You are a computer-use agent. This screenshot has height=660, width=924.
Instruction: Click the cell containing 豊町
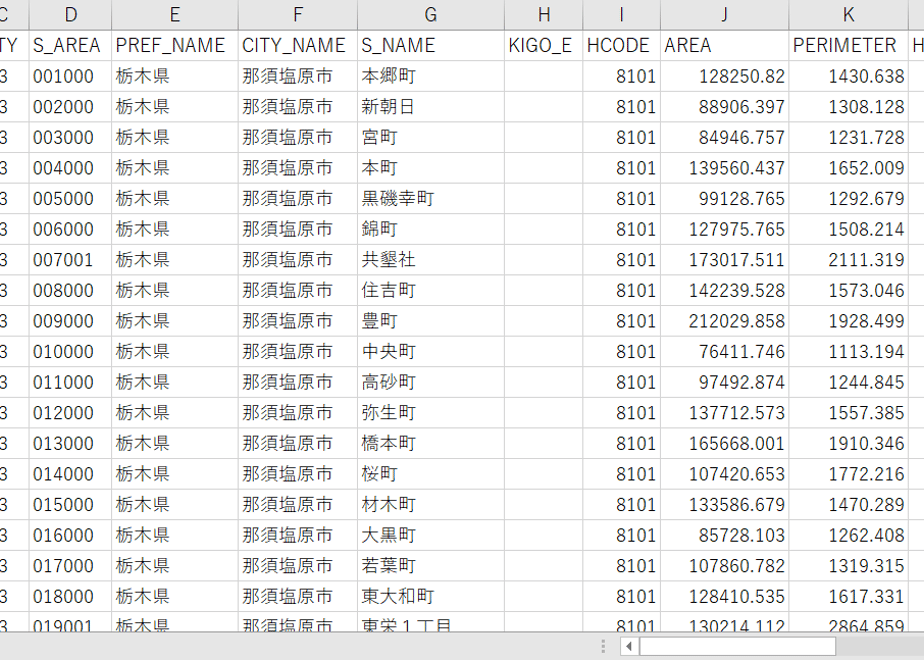[x=431, y=321]
